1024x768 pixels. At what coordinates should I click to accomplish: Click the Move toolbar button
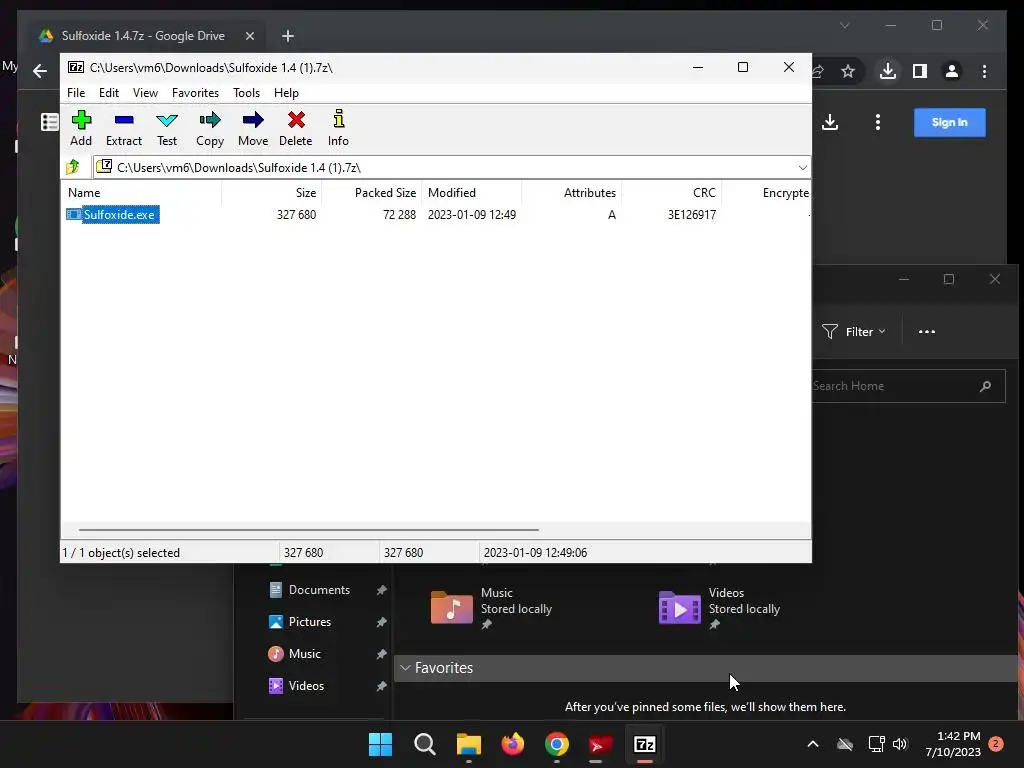tap(253, 128)
